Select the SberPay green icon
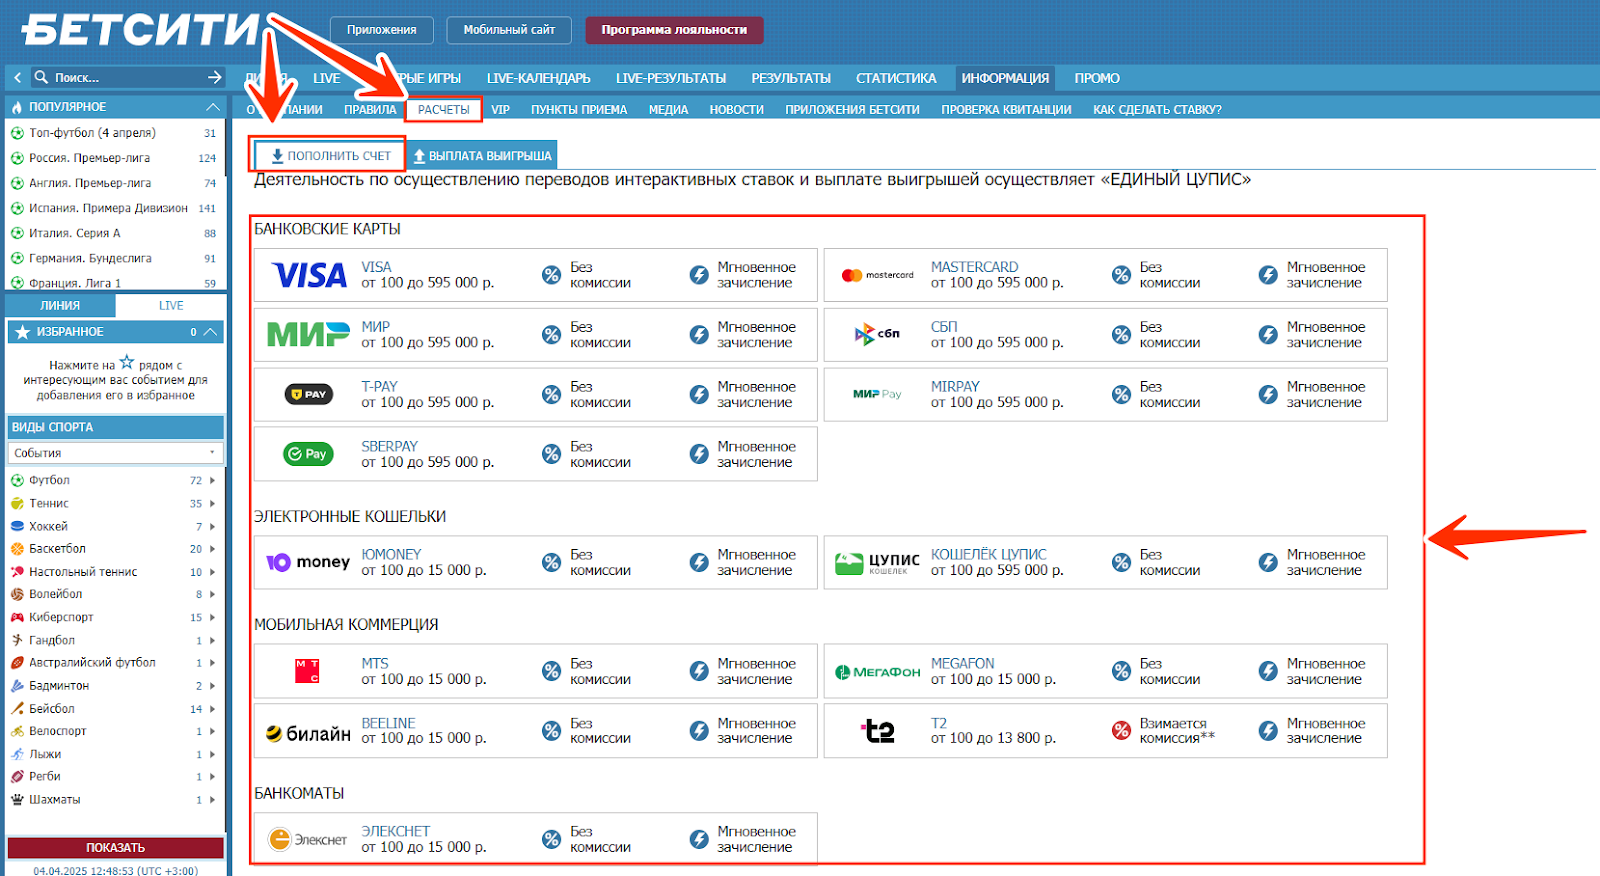The width and height of the screenshot is (1600, 876). [308, 454]
